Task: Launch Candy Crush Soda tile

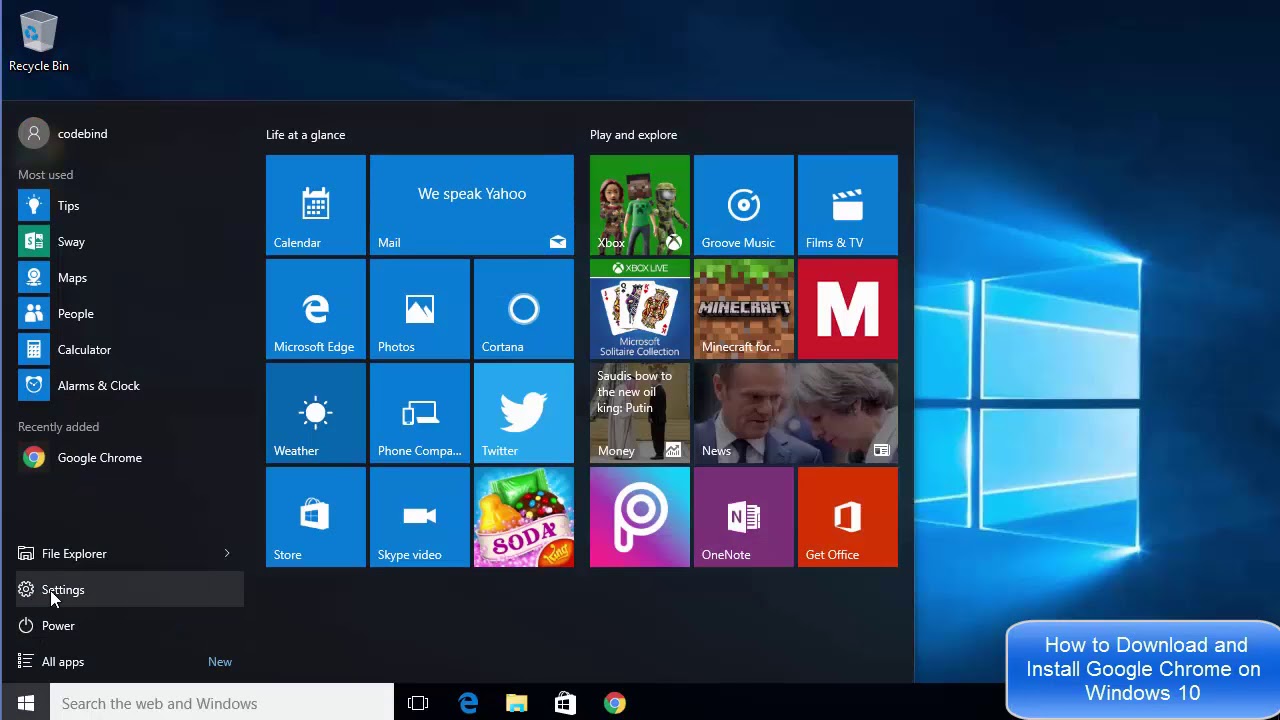Action: pos(524,517)
